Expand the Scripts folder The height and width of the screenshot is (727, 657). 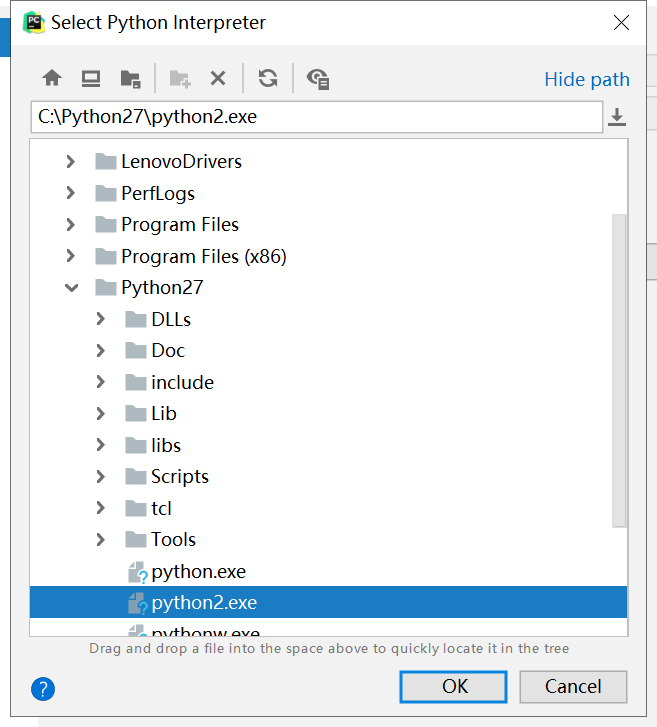(101, 477)
